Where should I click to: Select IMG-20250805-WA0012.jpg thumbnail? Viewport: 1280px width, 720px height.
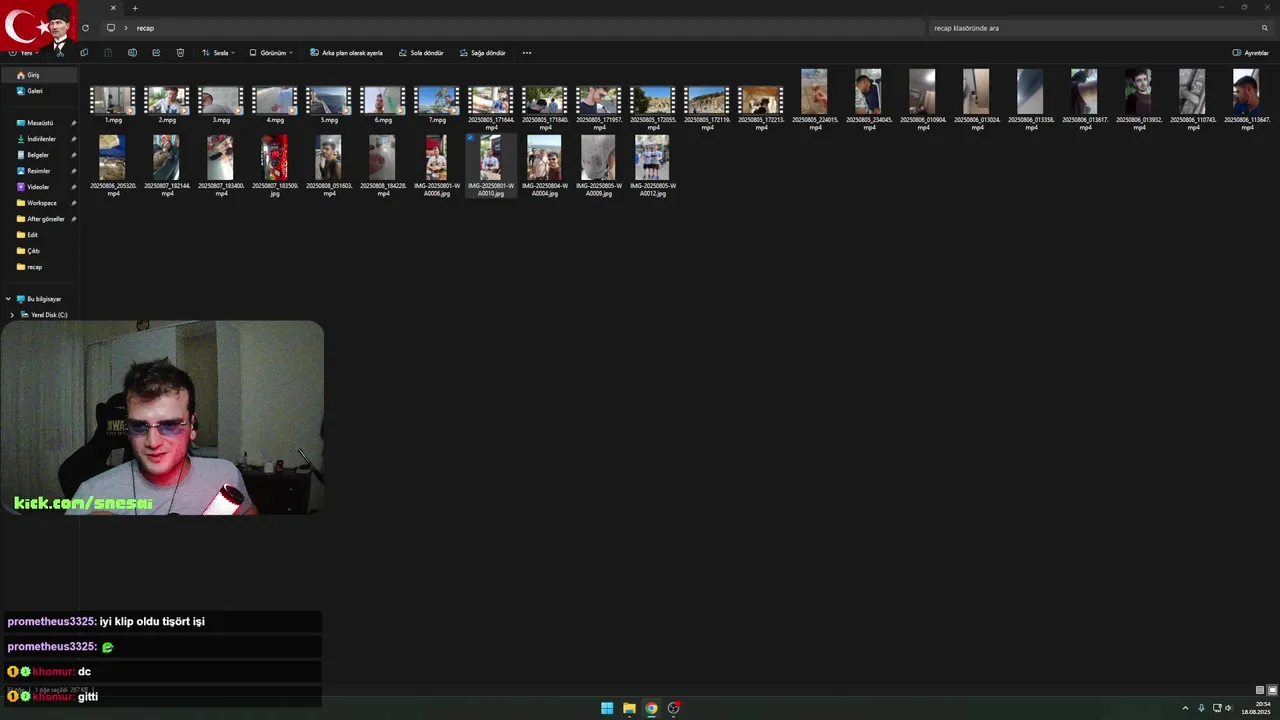[x=652, y=157]
